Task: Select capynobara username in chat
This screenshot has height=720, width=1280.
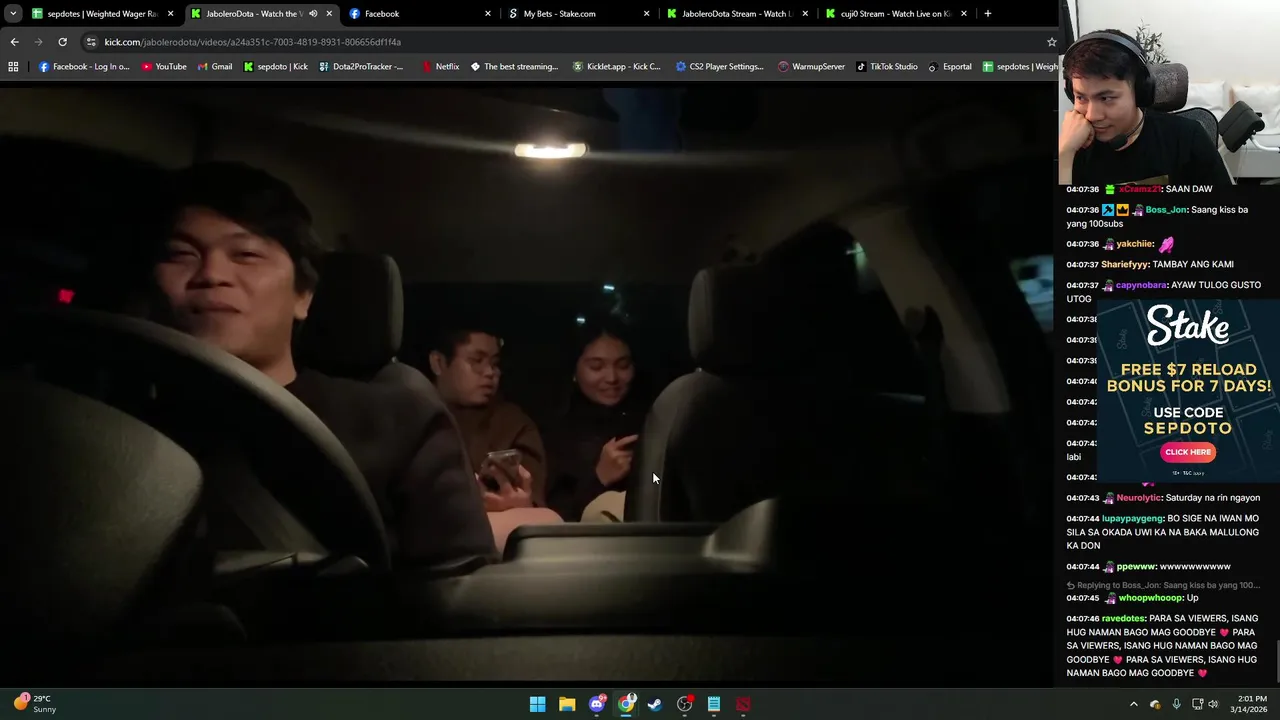Action: click(1141, 285)
